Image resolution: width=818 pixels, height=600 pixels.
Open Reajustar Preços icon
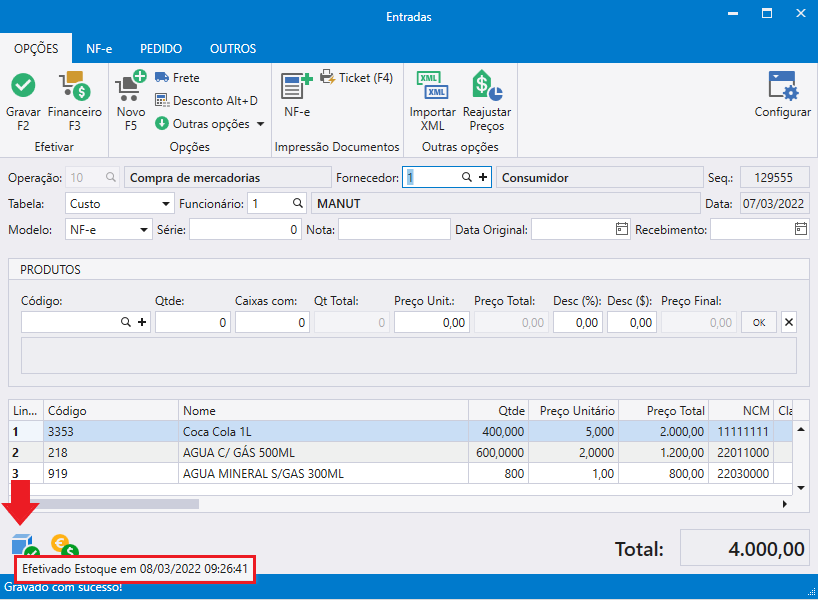[x=487, y=85]
